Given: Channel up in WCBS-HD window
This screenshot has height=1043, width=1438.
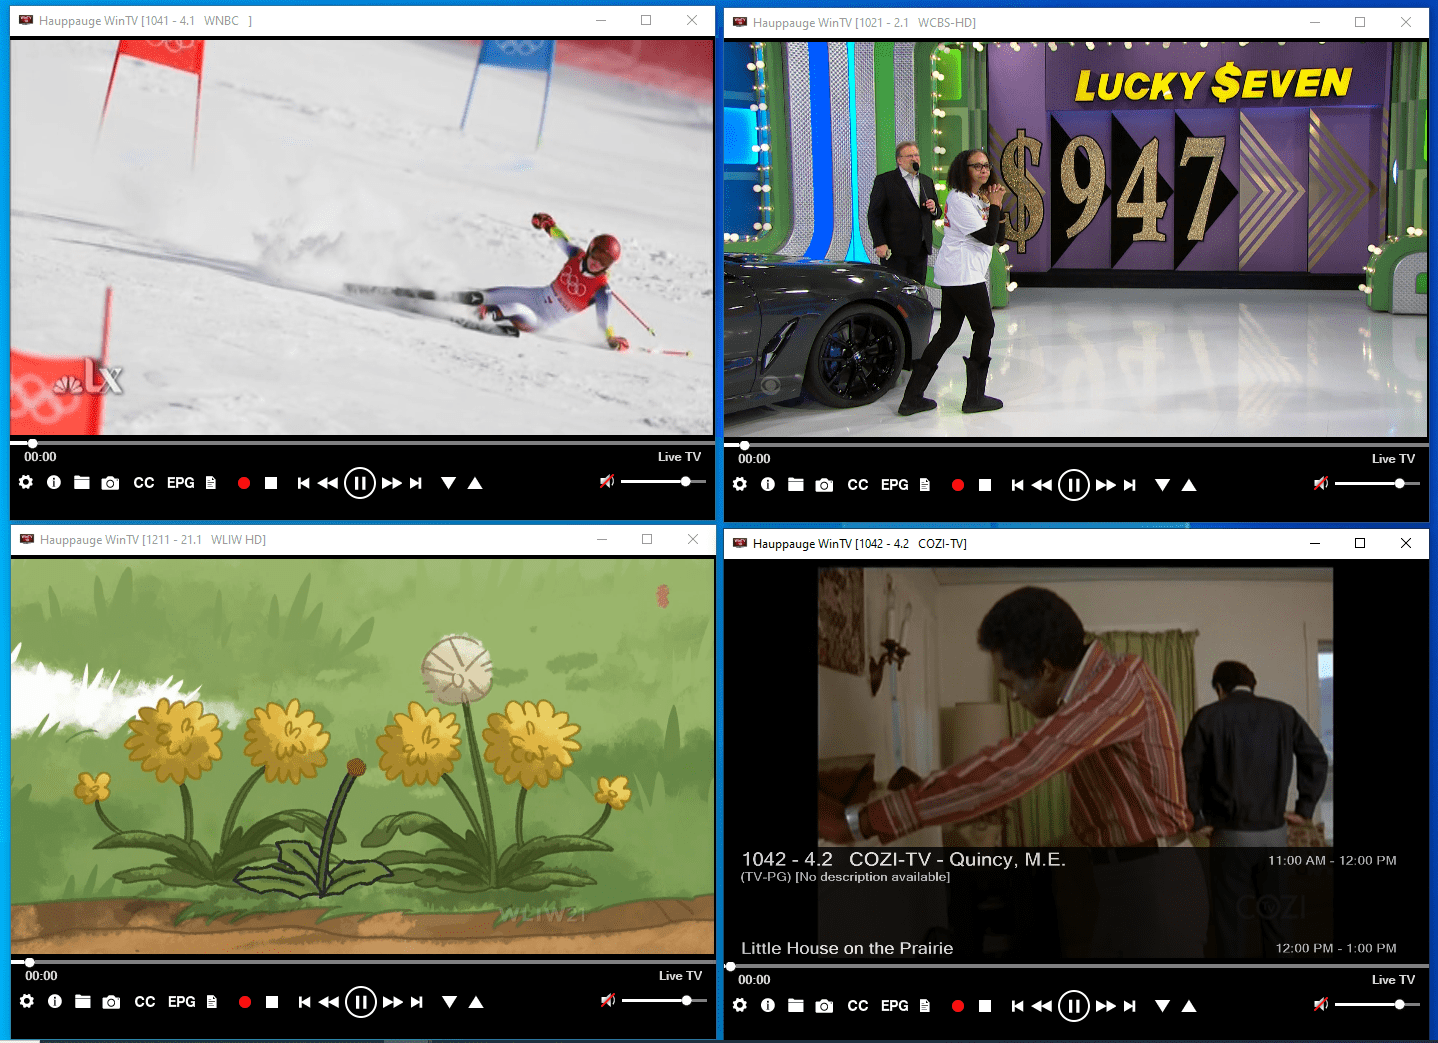Looking at the screenshot, I should (1189, 485).
